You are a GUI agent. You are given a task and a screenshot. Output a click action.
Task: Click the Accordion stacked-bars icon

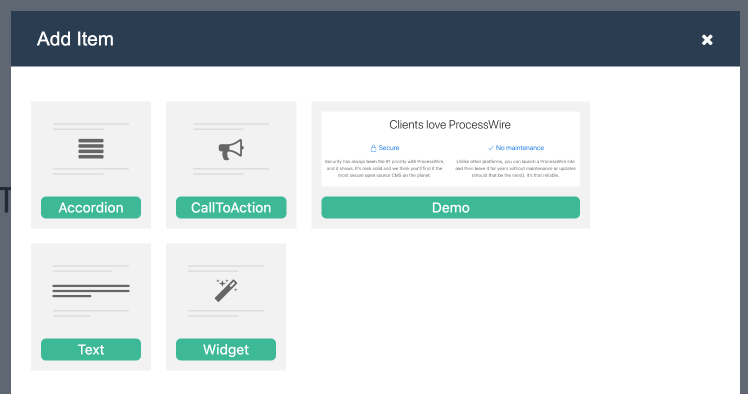(x=91, y=149)
